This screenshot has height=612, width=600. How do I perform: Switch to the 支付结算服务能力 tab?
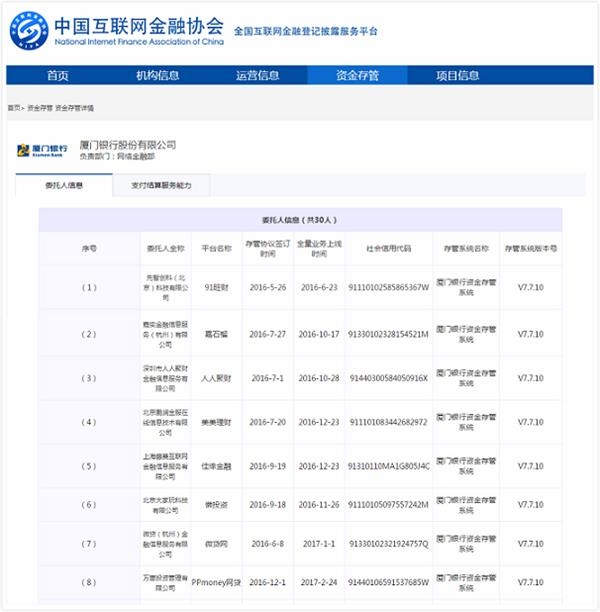(161, 185)
